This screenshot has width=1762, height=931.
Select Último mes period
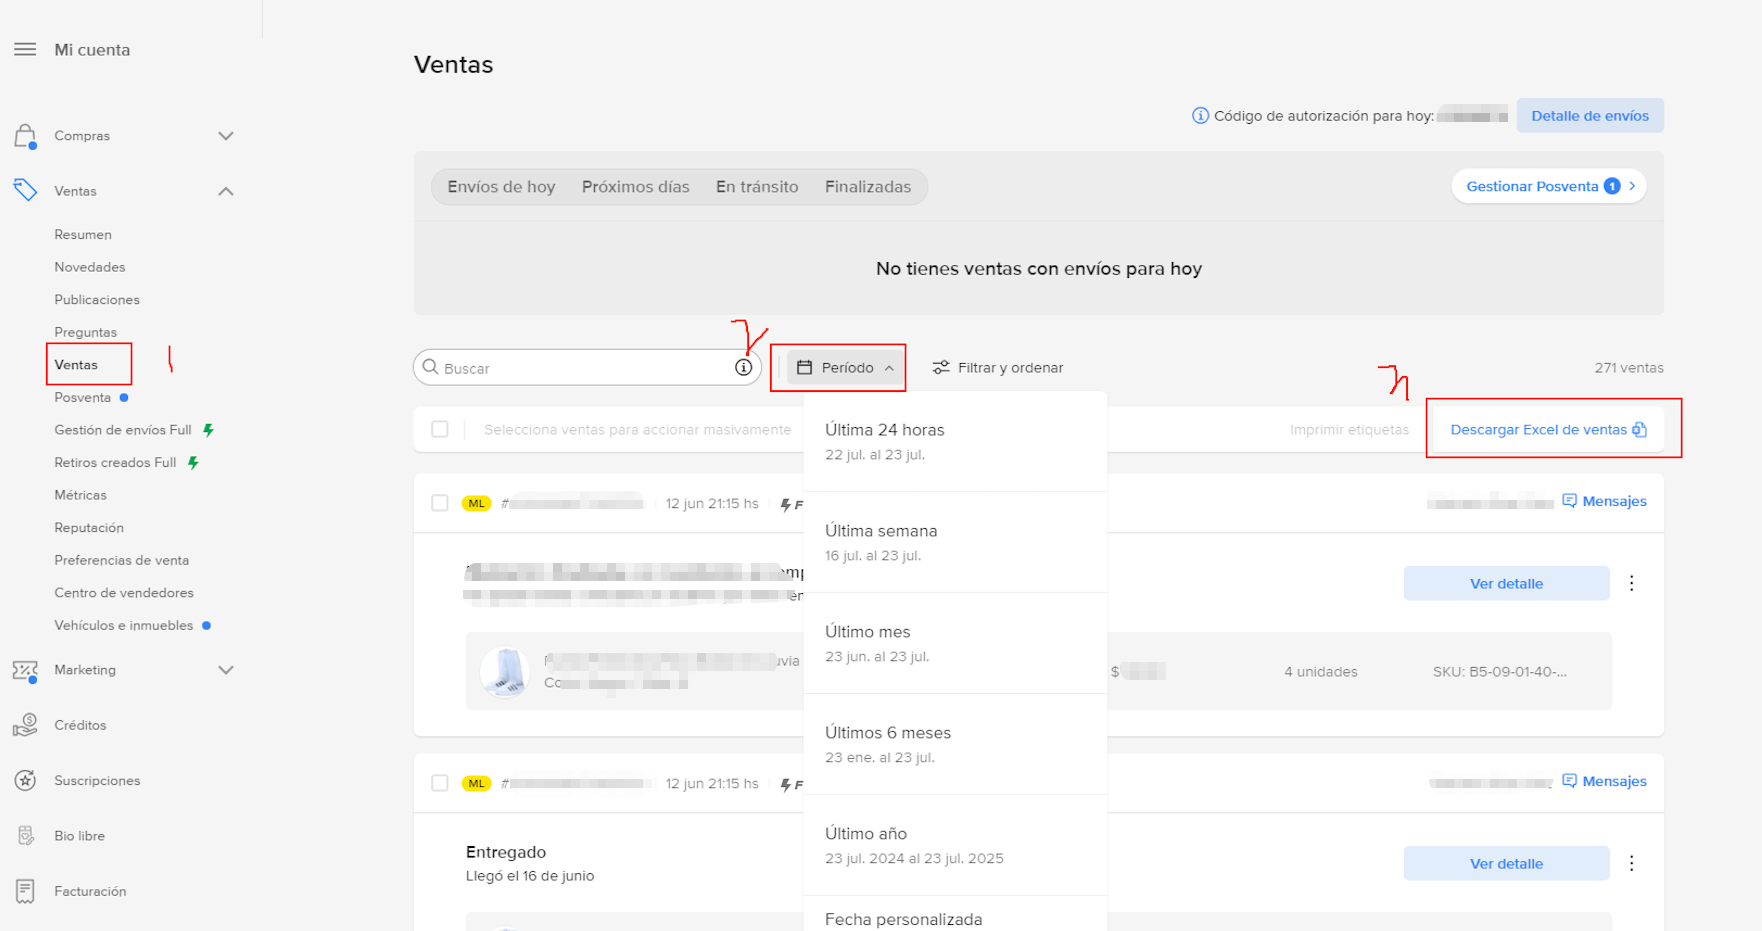(x=955, y=643)
